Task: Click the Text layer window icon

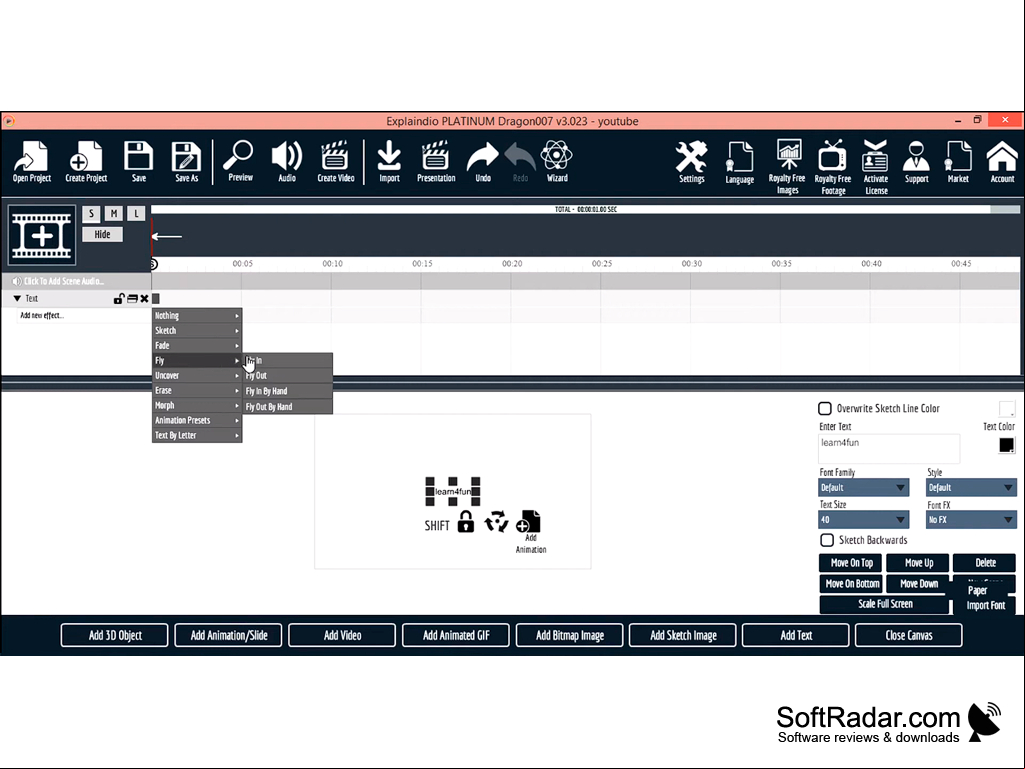Action: click(132, 299)
